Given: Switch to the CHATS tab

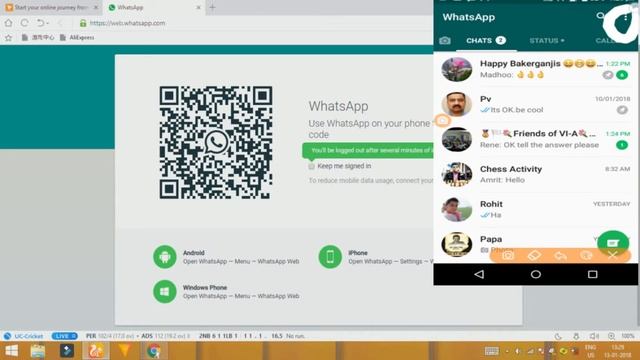Looking at the screenshot, I should click(486, 40).
